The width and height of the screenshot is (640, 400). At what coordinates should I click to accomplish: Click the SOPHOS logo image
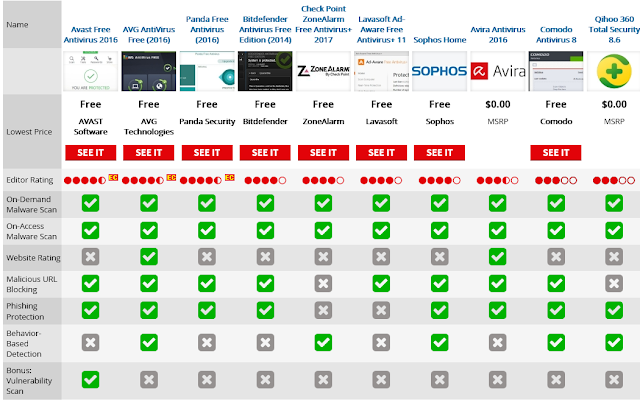440,71
